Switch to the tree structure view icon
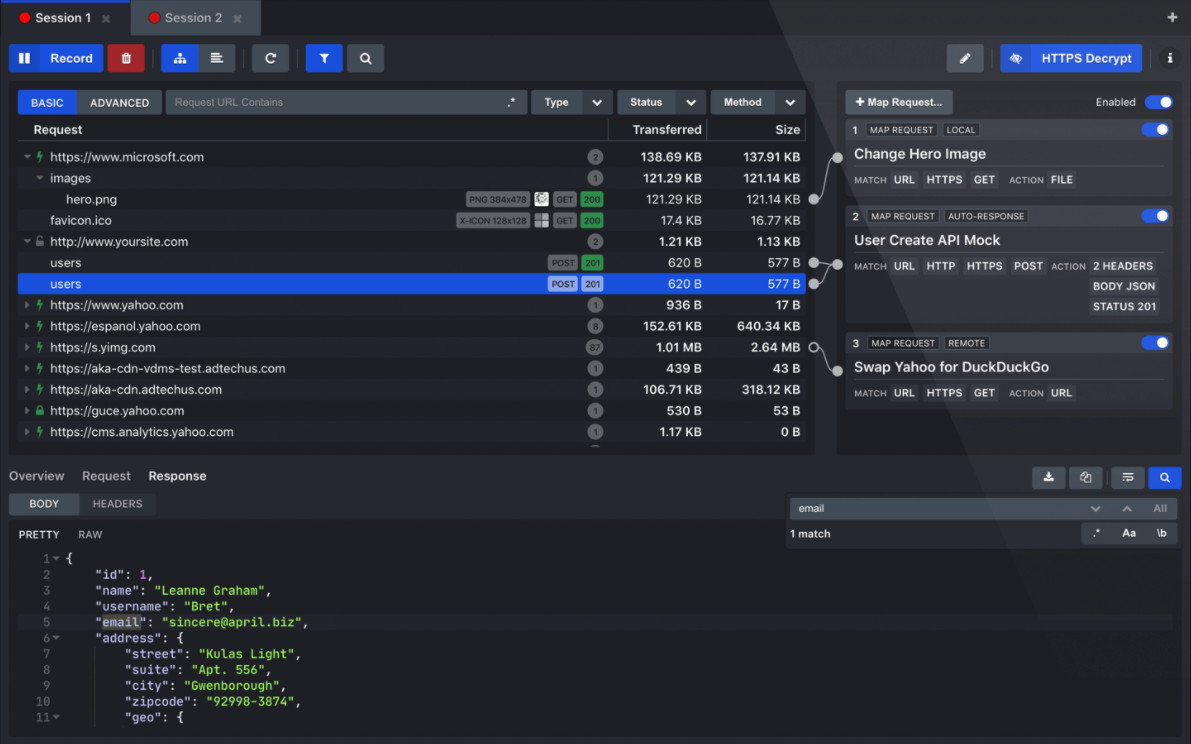Image resolution: width=1191 pixels, height=744 pixels. 180,58
